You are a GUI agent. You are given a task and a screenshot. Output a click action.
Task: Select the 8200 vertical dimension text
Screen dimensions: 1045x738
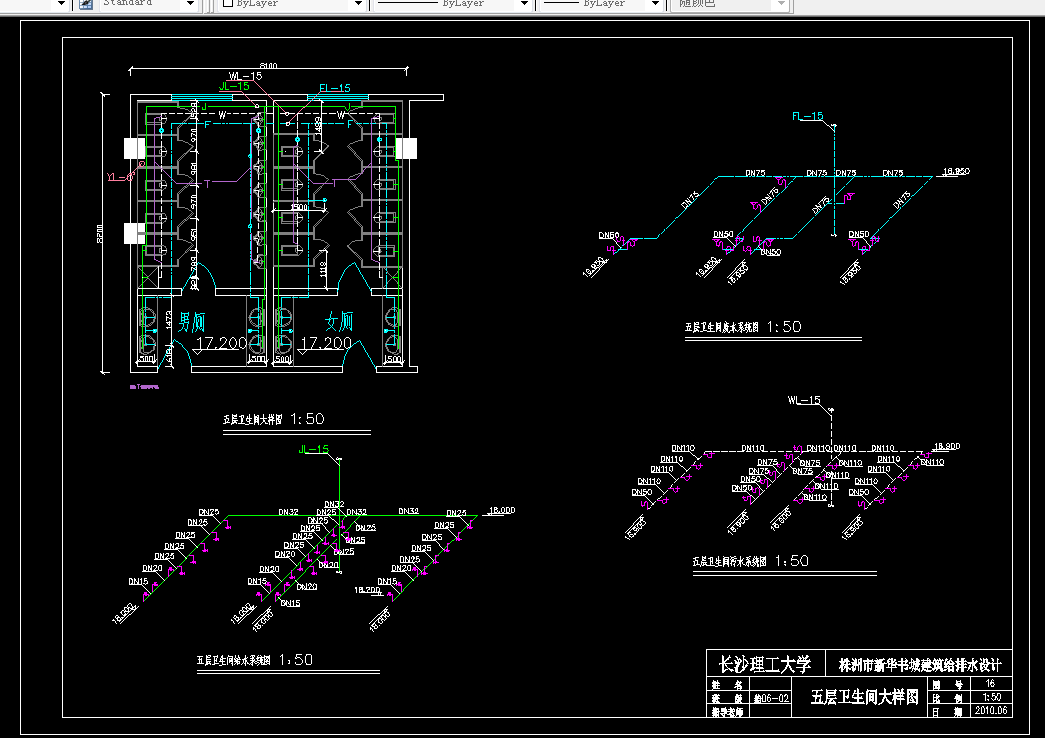100,233
